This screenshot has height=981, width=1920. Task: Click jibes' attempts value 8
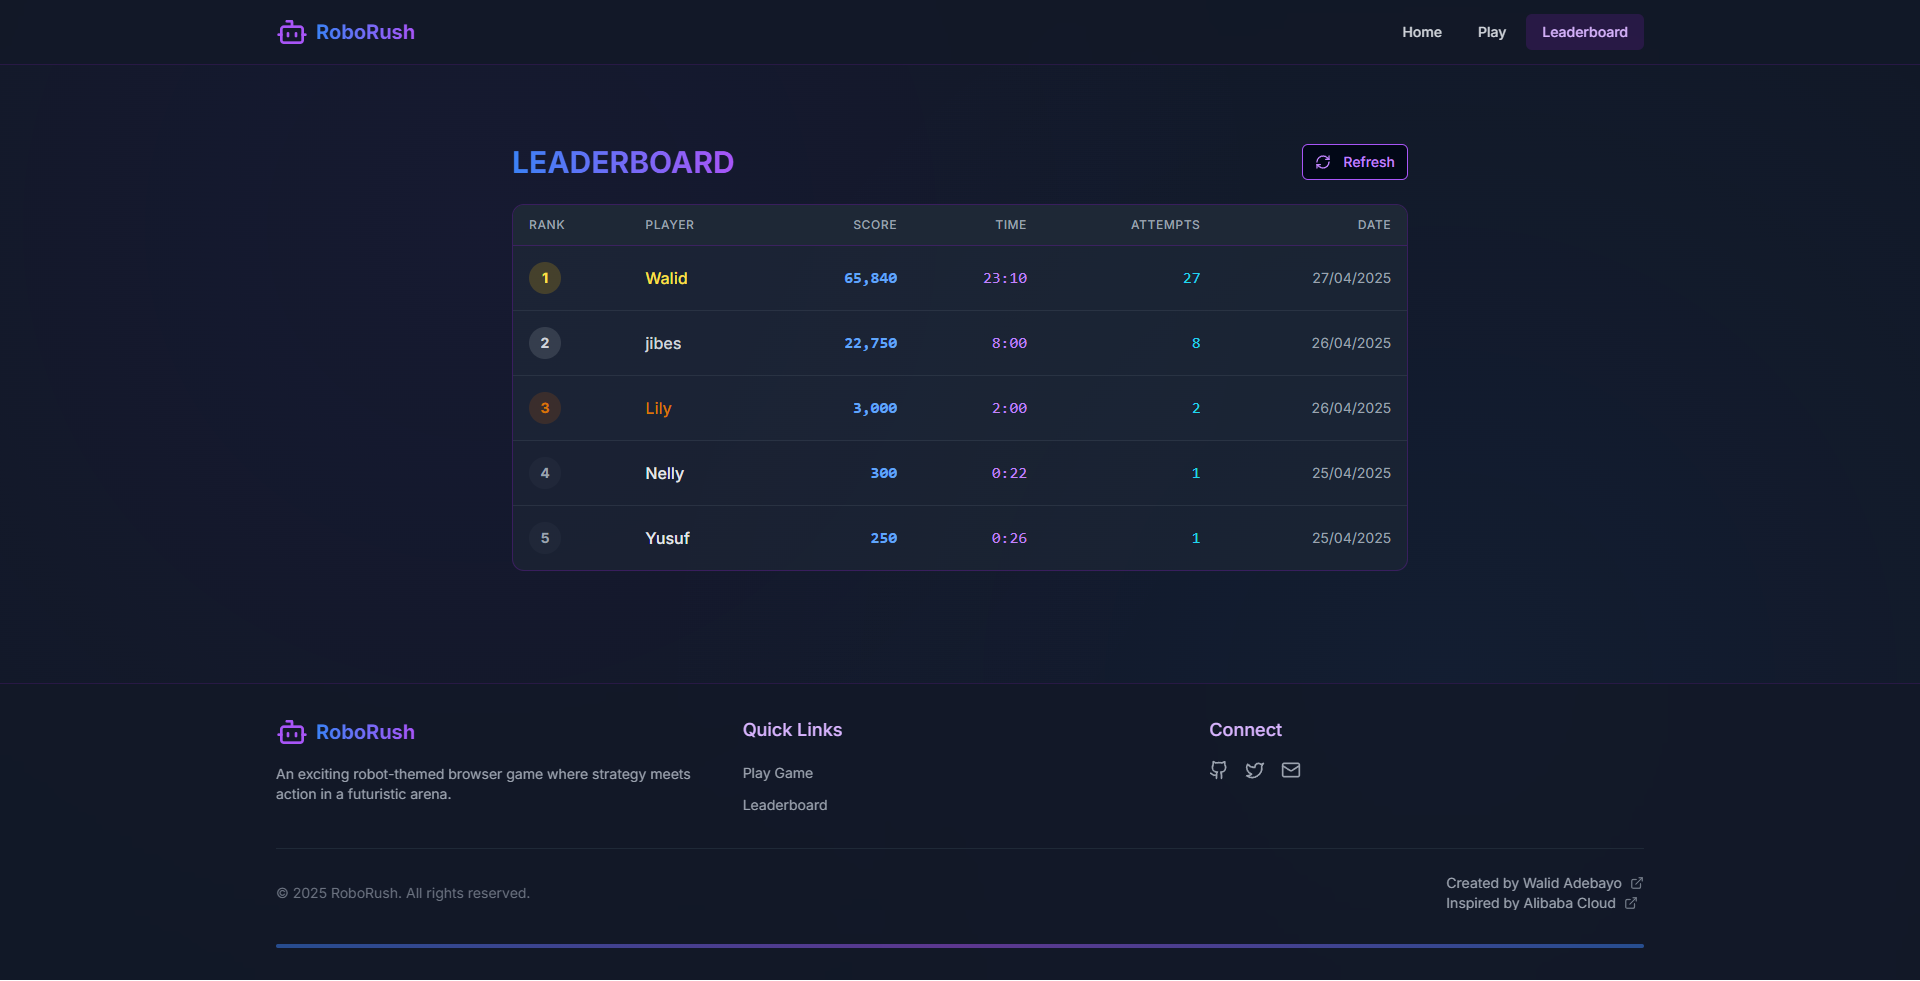[1196, 343]
